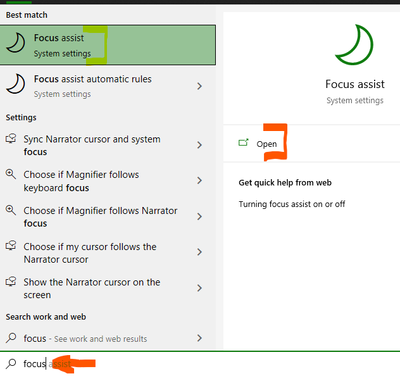Click the Sync Narrator cursor setting icon
Image resolution: width=400 pixels, height=376 pixels.
point(11,138)
